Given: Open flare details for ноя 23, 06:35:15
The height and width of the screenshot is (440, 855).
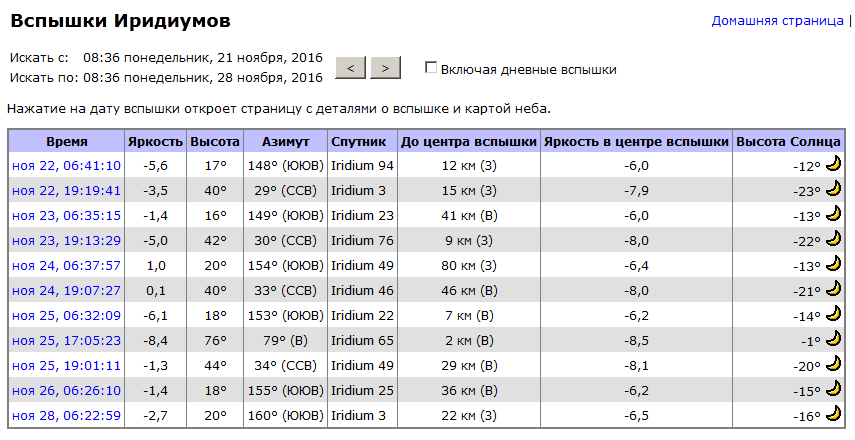Looking at the screenshot, I should (67, 215).
